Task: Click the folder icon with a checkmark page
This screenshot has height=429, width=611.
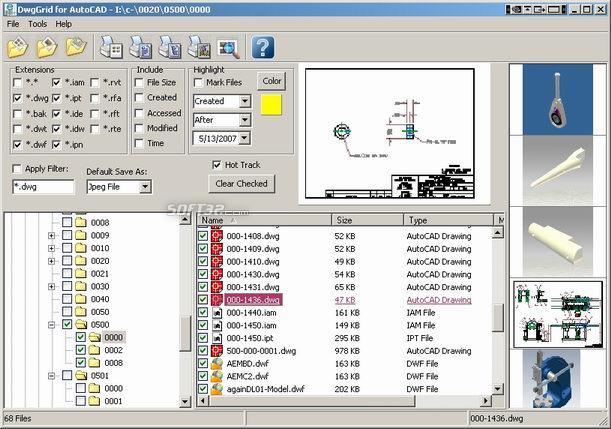Action: [76, 47]
